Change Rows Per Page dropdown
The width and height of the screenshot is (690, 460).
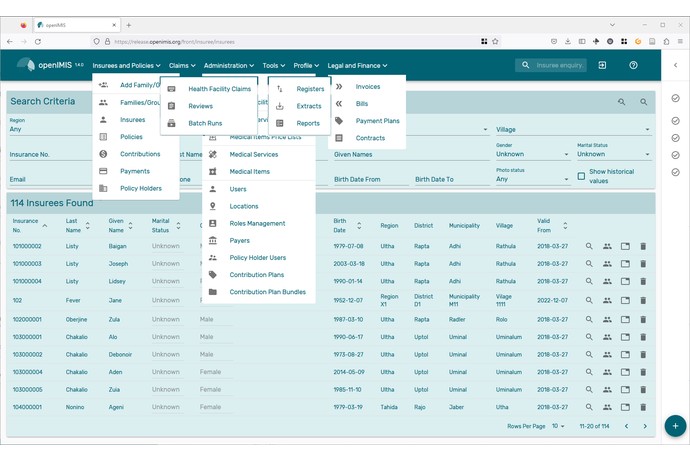click(558, 426)
